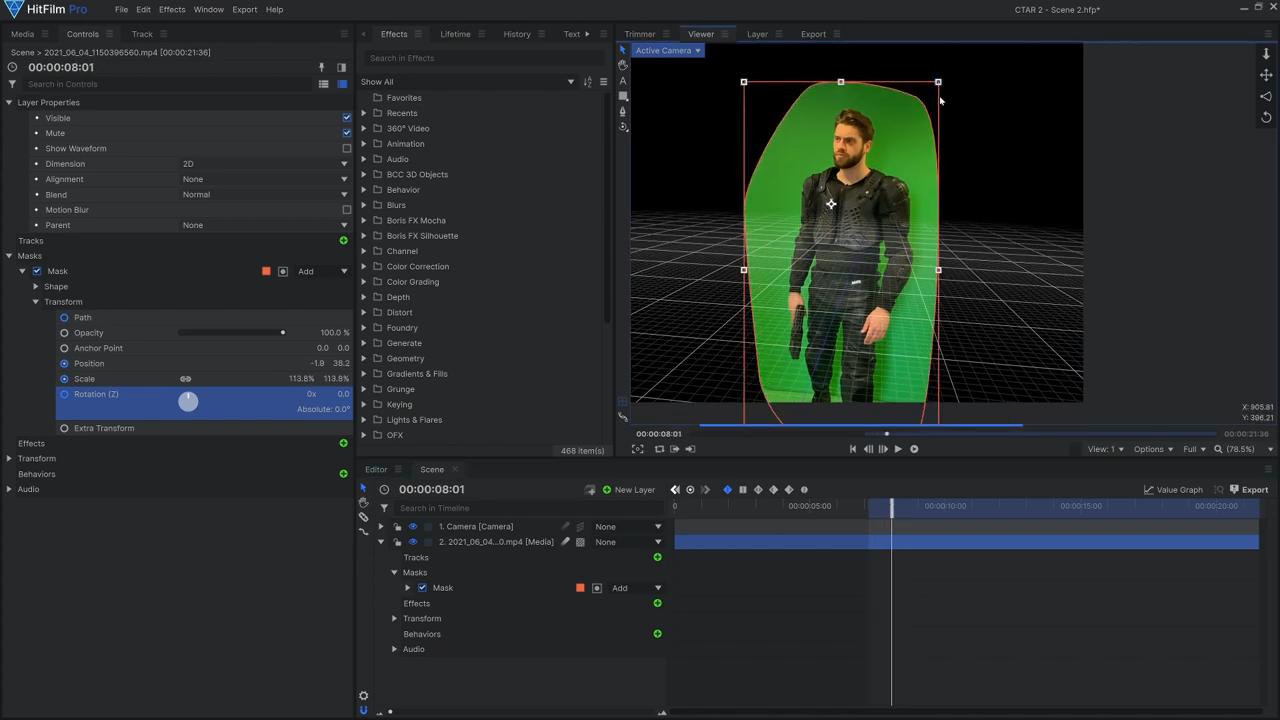Hide the 2021_06_04 media layer eye icon
Image resolution: width=1280 pixels, height=720 pixels.
(x=412, y=542)
